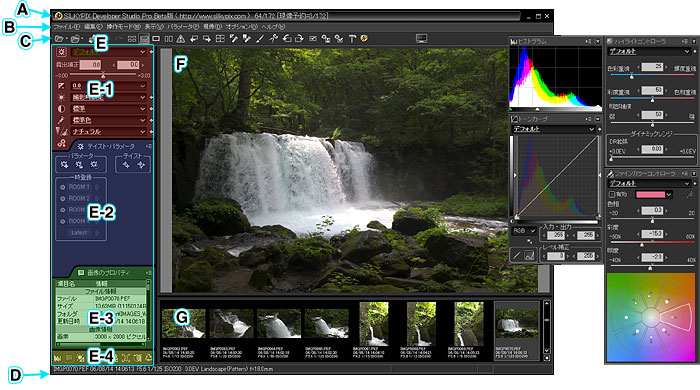Enable the 有効 checkbox in fine color controller

coord(612,195)
